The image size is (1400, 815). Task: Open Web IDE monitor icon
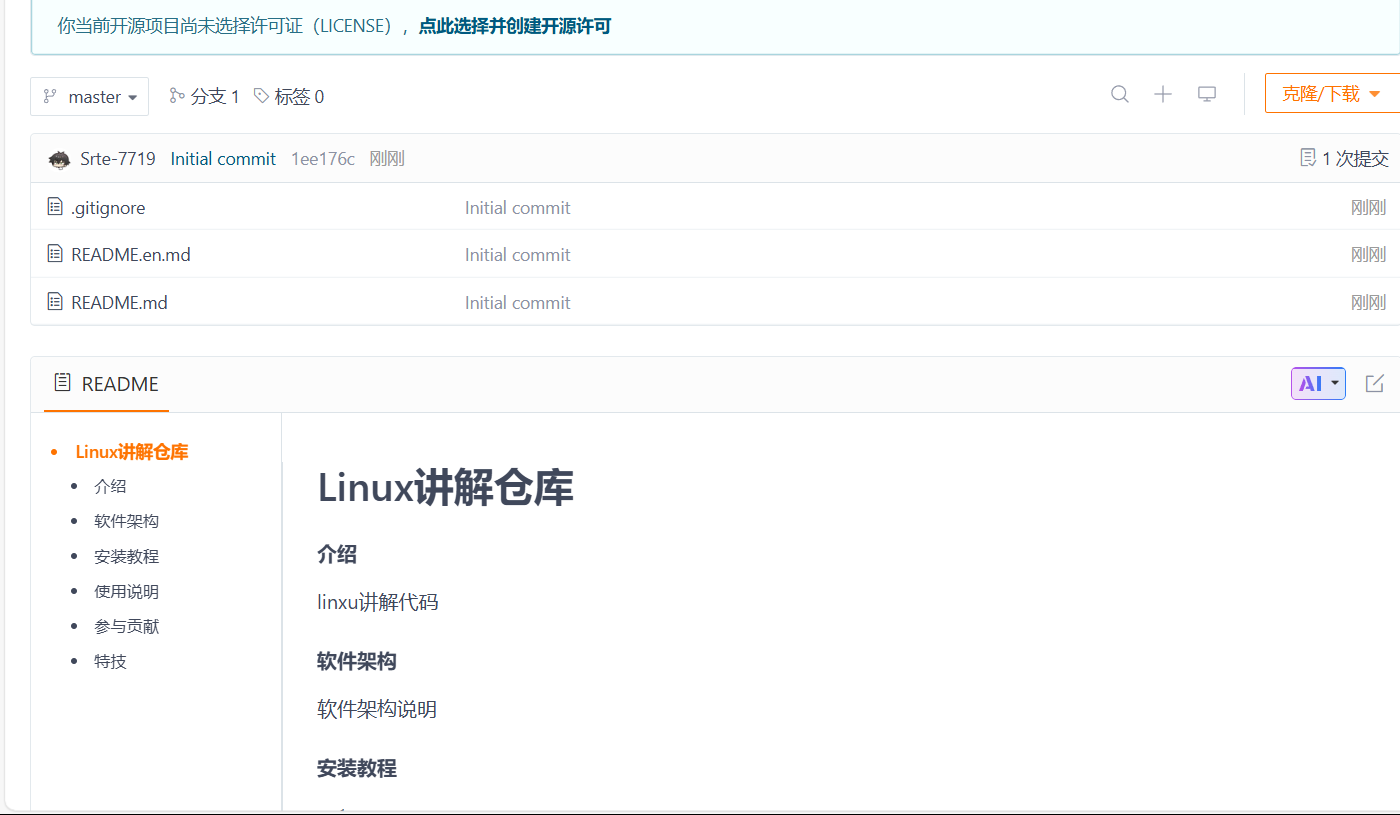(x=1207, y=94)
